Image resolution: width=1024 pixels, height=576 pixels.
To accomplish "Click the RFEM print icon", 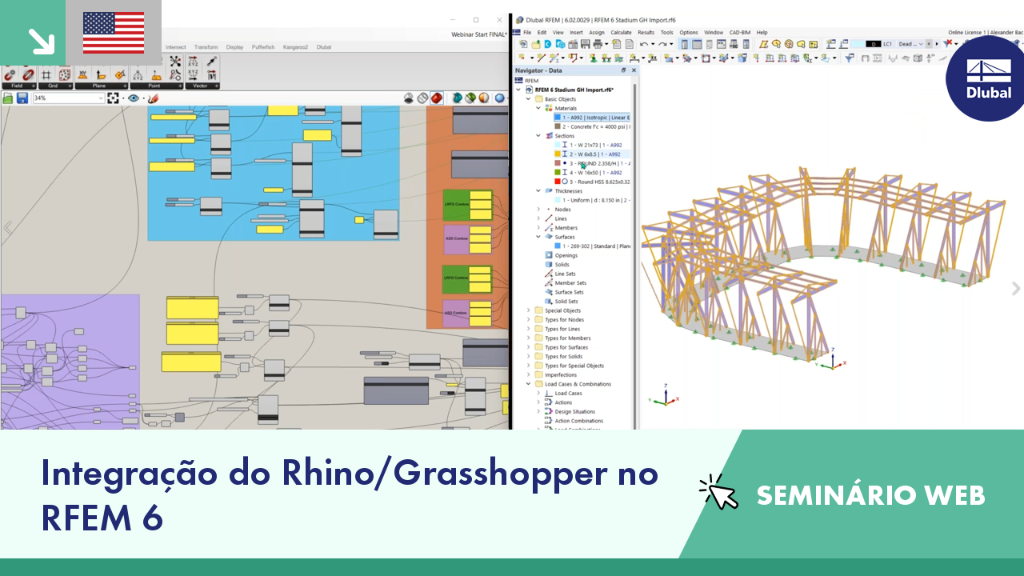I will 598,44.
